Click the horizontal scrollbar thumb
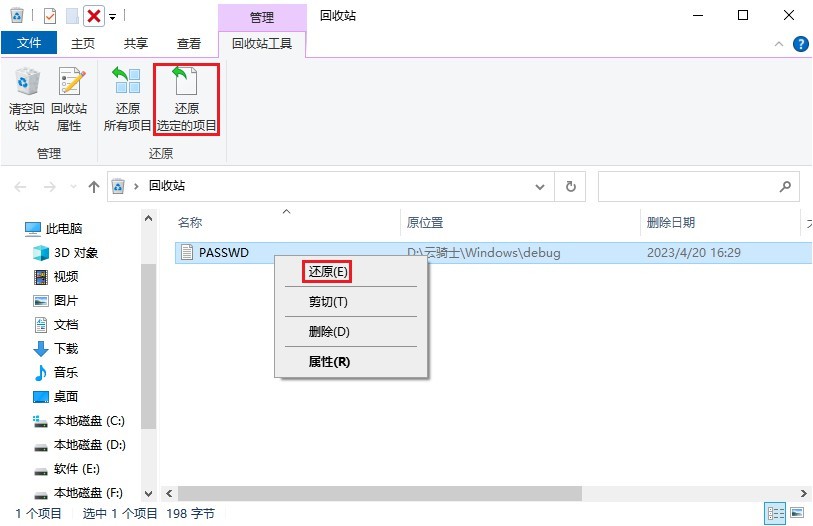Image resolution: width=813 pixels, height=526 pixels. (380, 493)
